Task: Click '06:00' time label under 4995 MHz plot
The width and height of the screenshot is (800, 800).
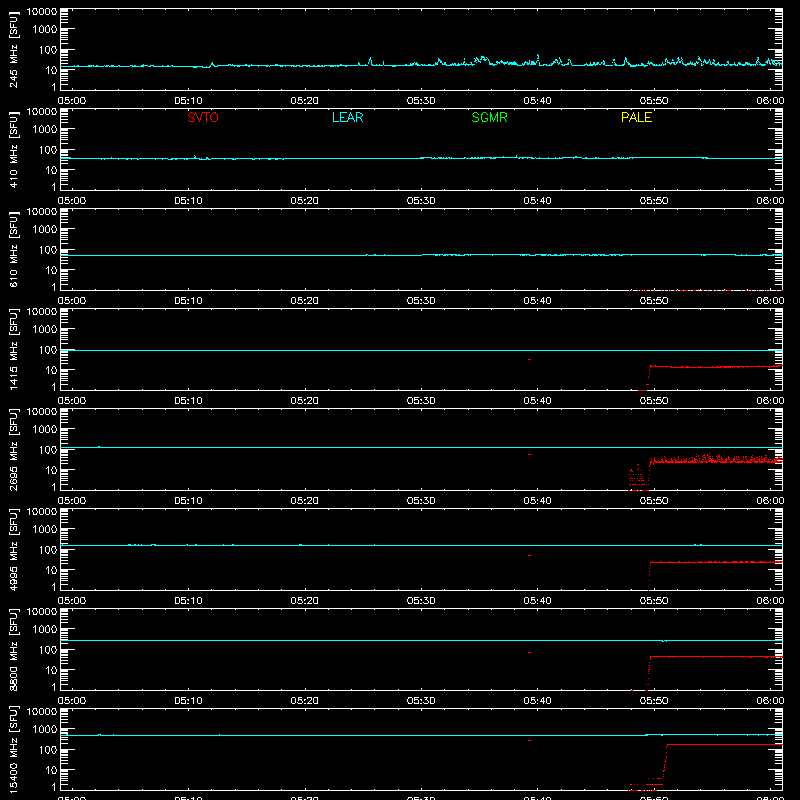Action: click(770, 601)
